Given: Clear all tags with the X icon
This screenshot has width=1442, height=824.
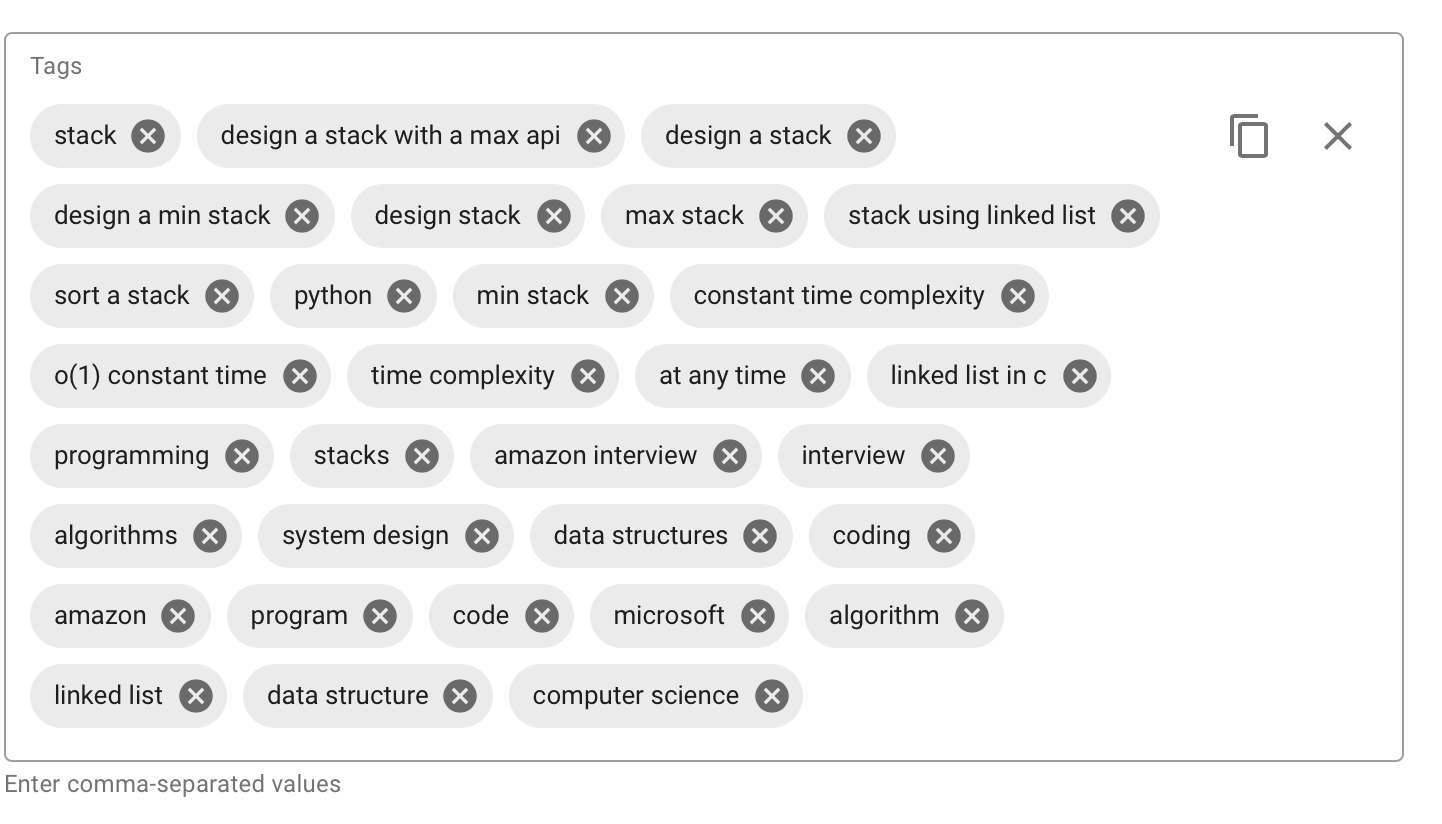Looking at the screenshot, I should 1337,136.
